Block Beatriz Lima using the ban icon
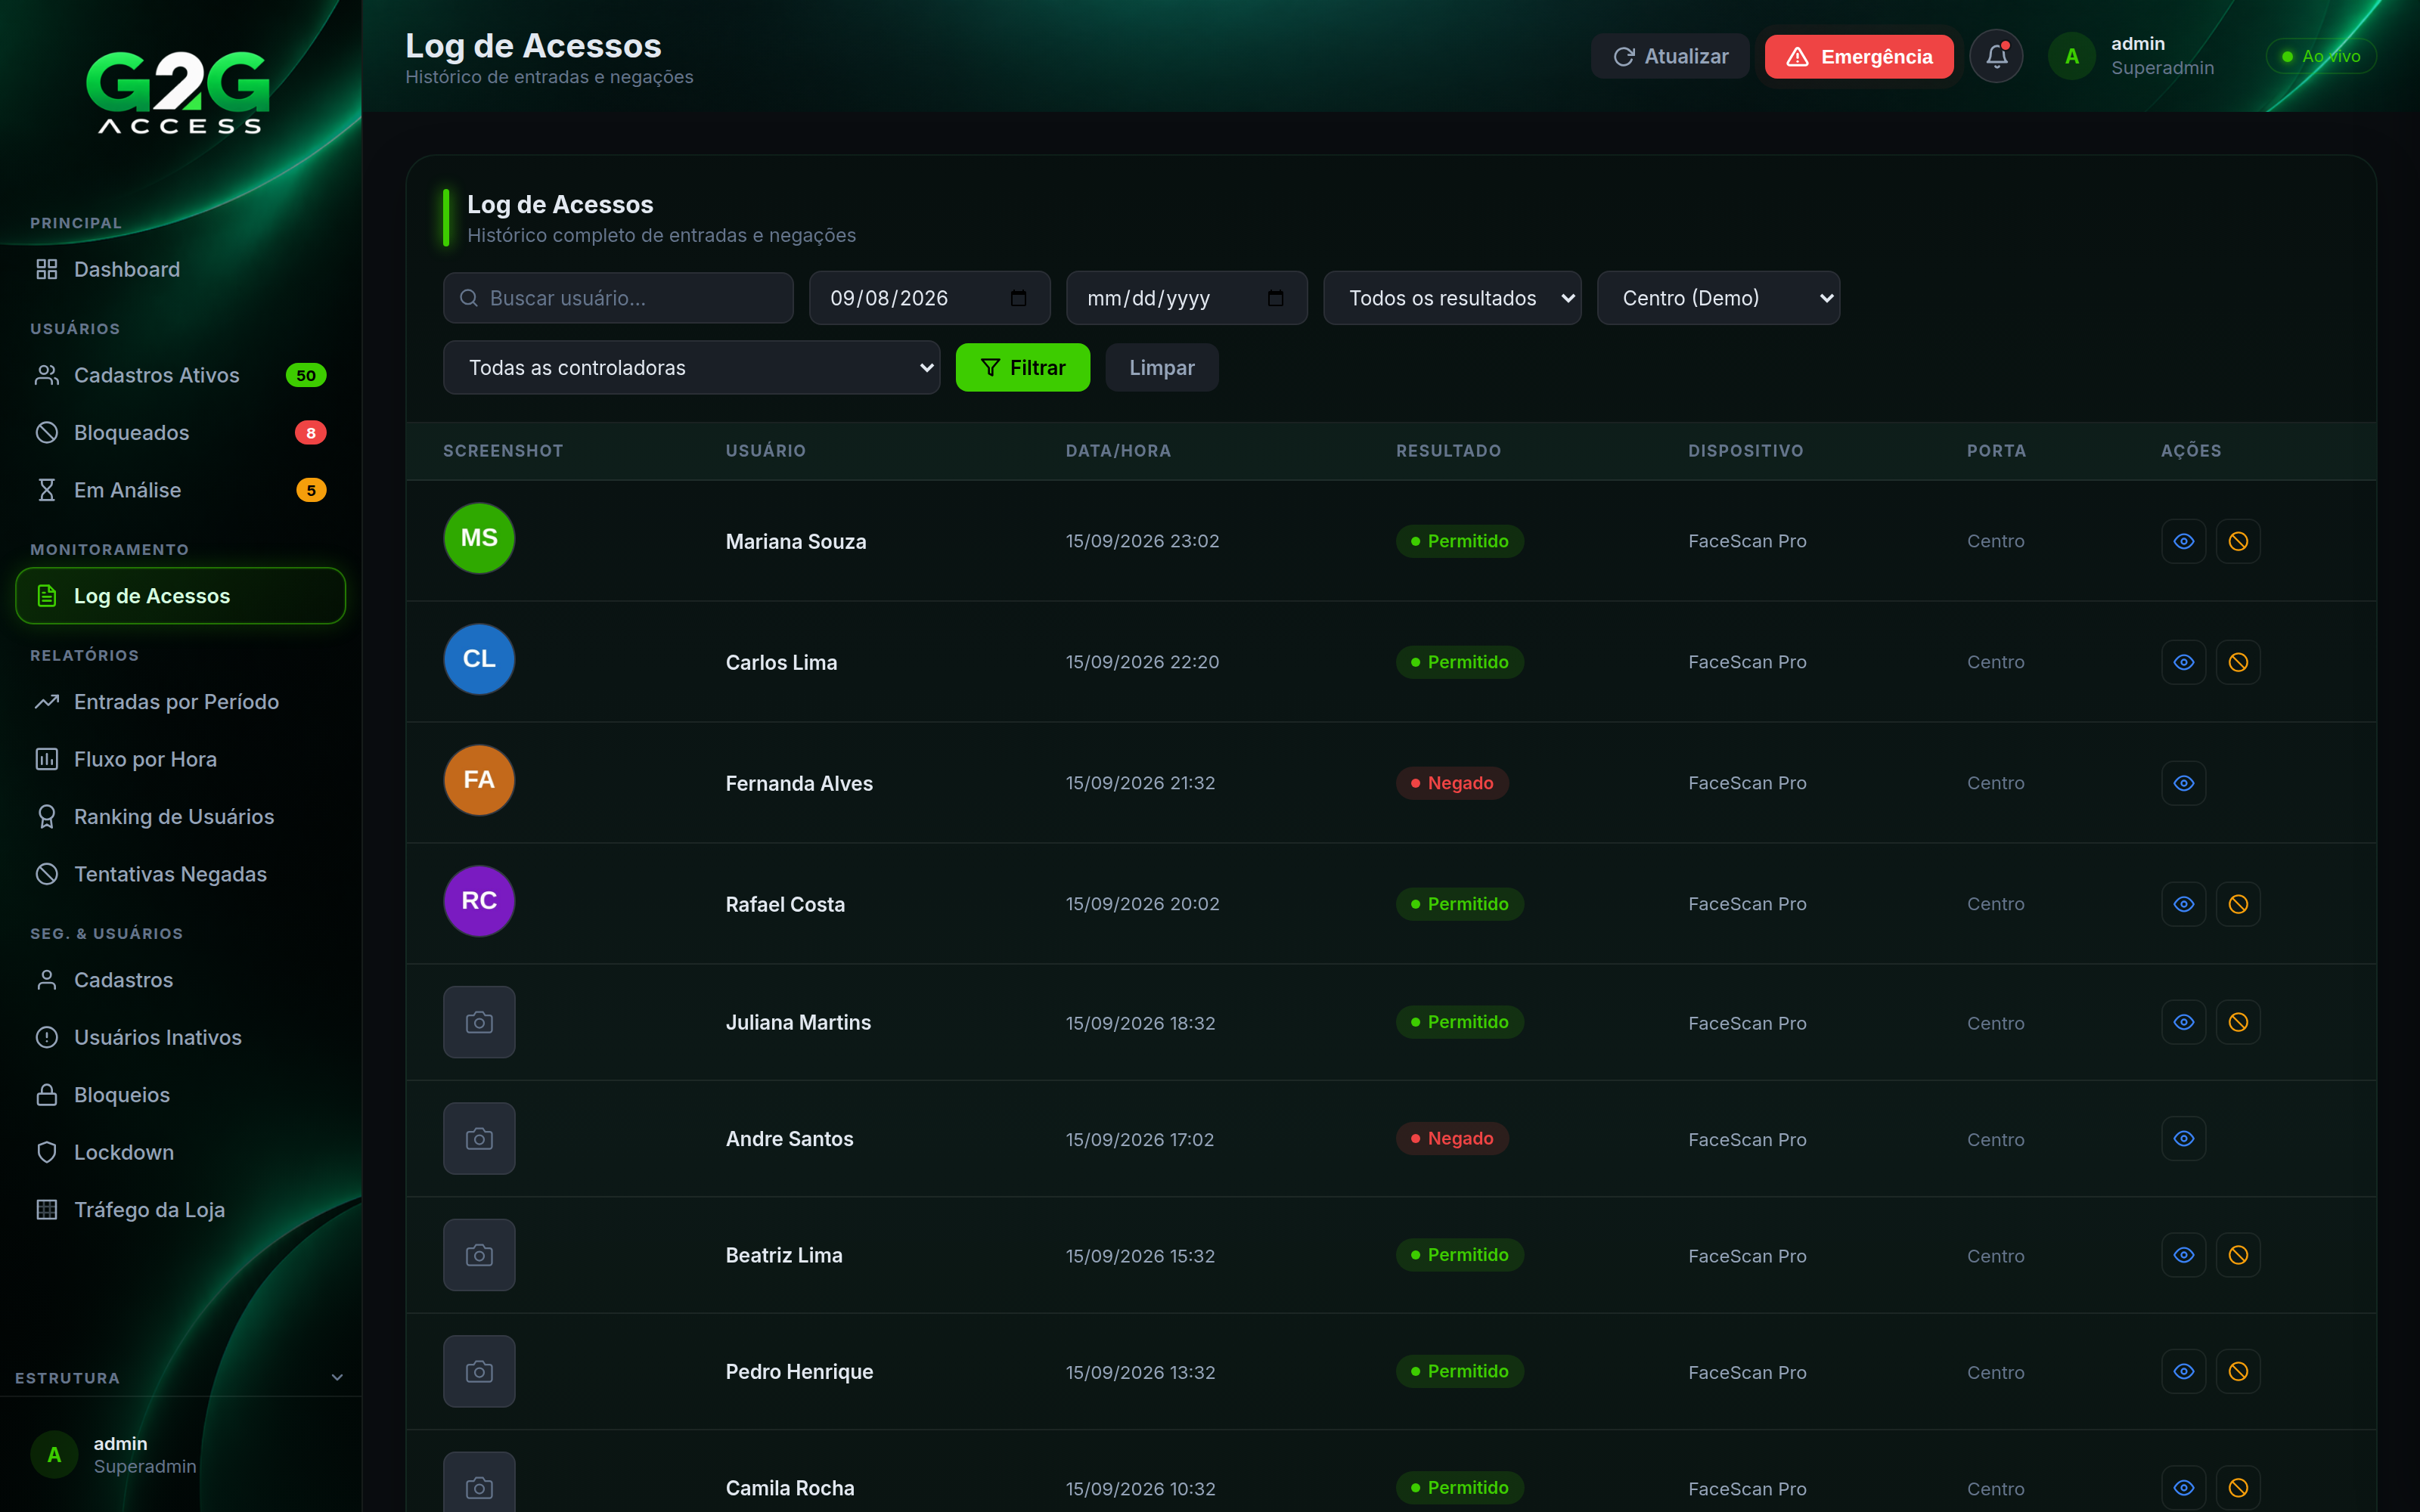The image size is (2420, 1512). point(2238,1255)
